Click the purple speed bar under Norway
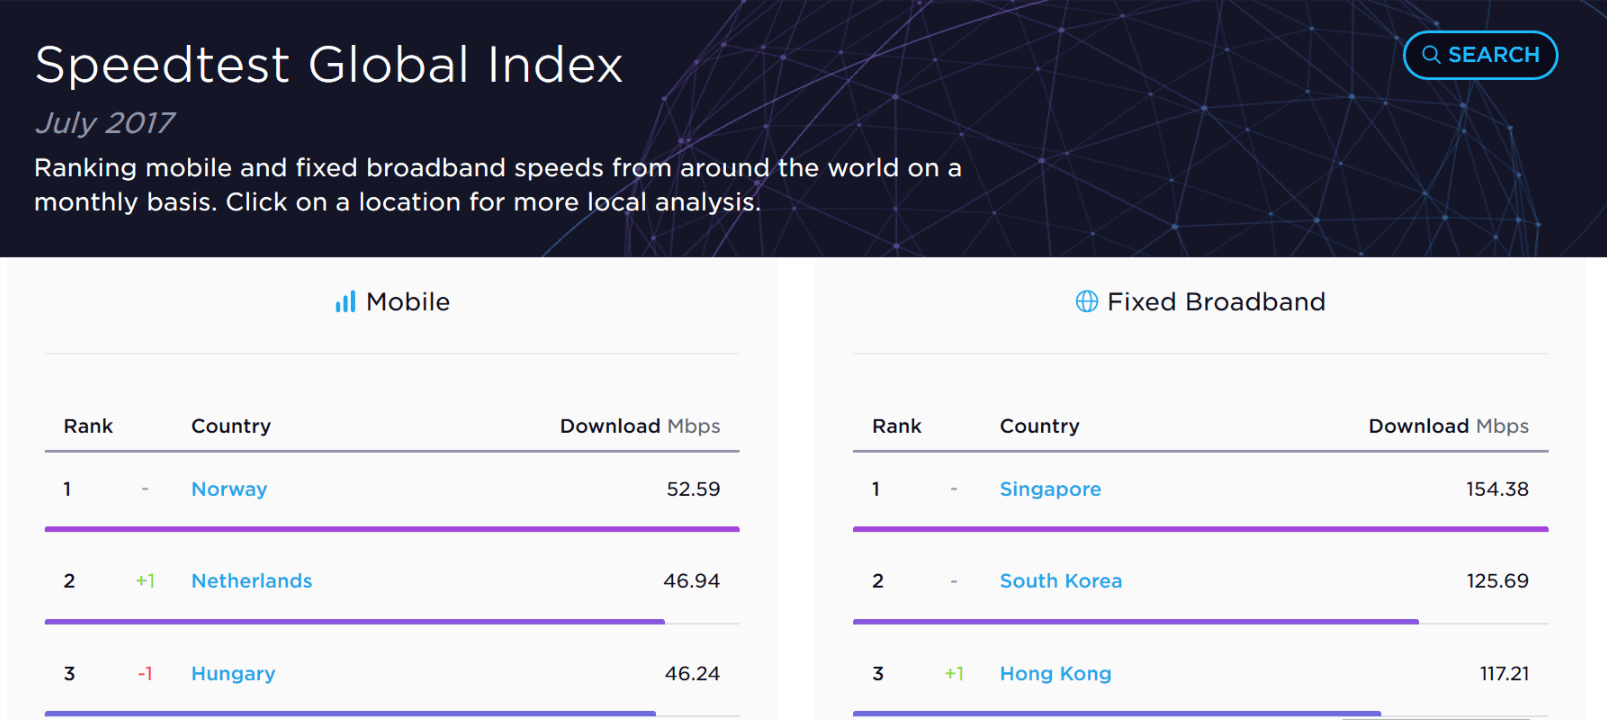This screenshot has height=720, width=1607. click(392, 529)
